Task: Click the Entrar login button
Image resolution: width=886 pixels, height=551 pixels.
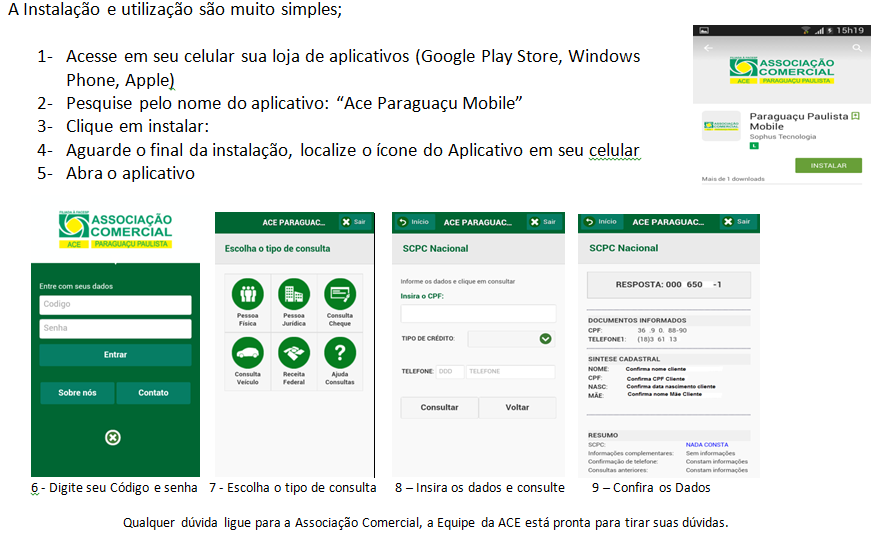Action: (x=115, y=355)
